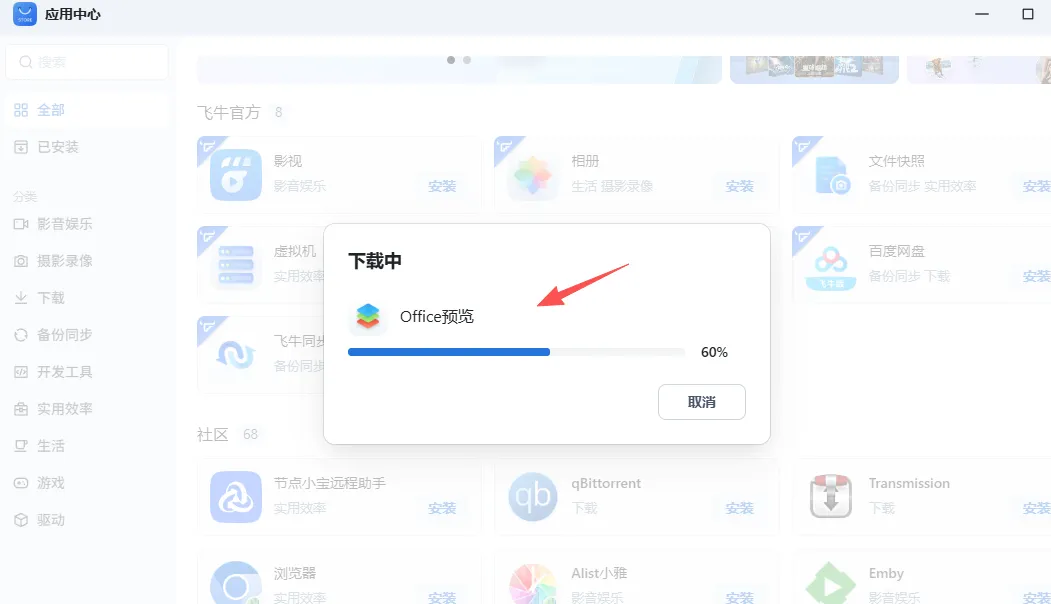Click the Alist小雅 app icon
Screen dimensions: 1051x604
click(x=533, y=583)
